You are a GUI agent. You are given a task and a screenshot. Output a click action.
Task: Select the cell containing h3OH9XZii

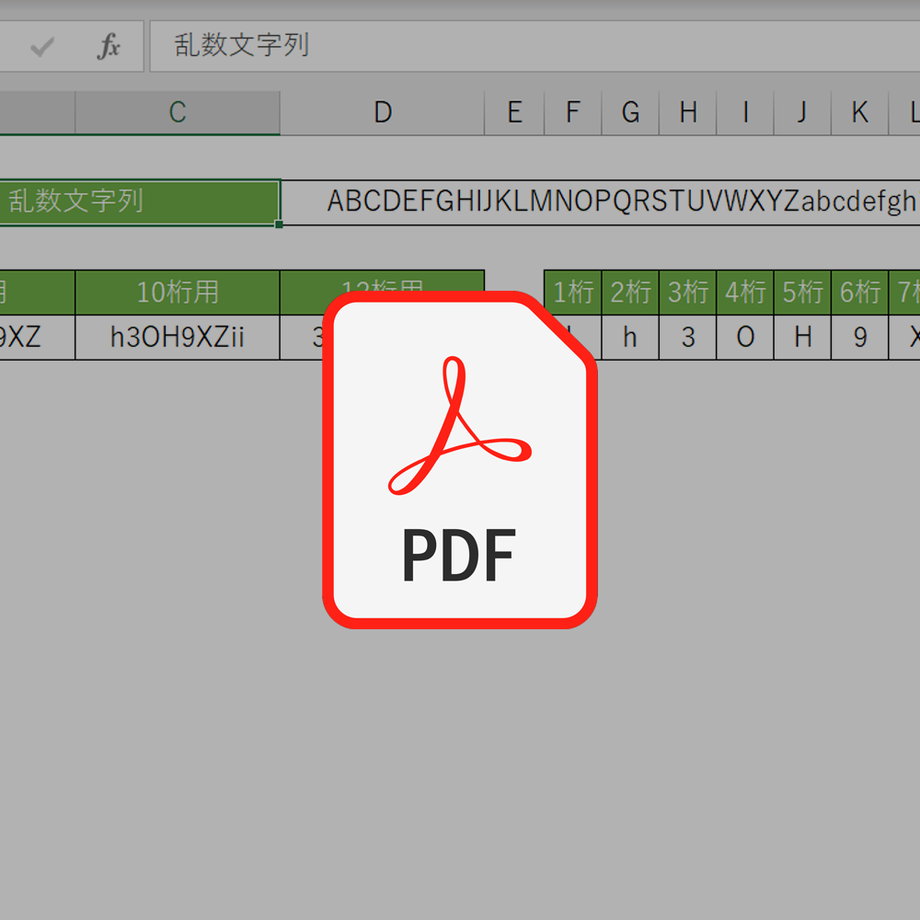[177, 337]
